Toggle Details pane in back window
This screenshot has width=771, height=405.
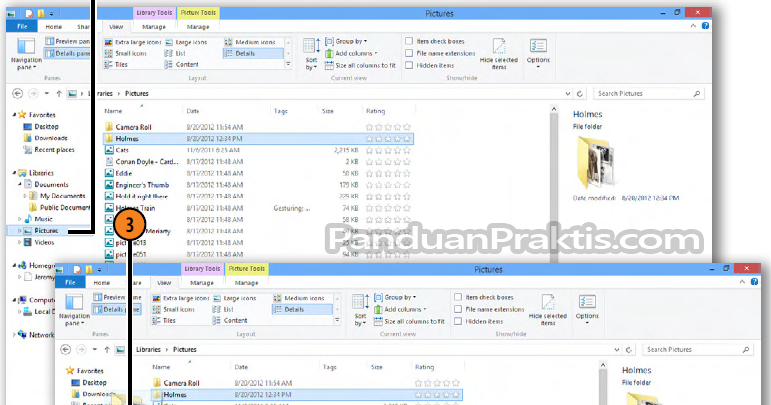coord(68,53)
